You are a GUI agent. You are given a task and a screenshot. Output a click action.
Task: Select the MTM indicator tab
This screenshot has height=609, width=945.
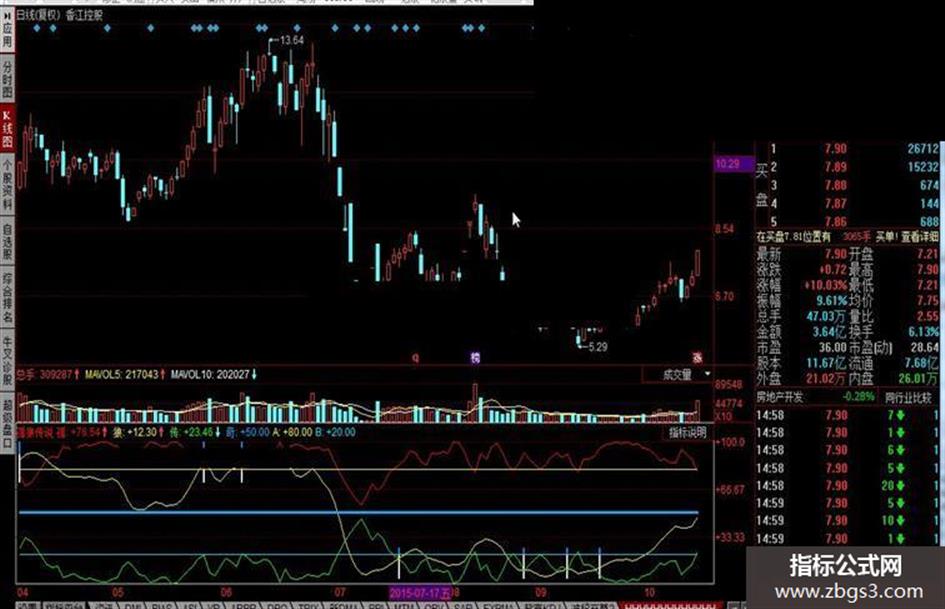pyautogui.click(x=404, y=605)
